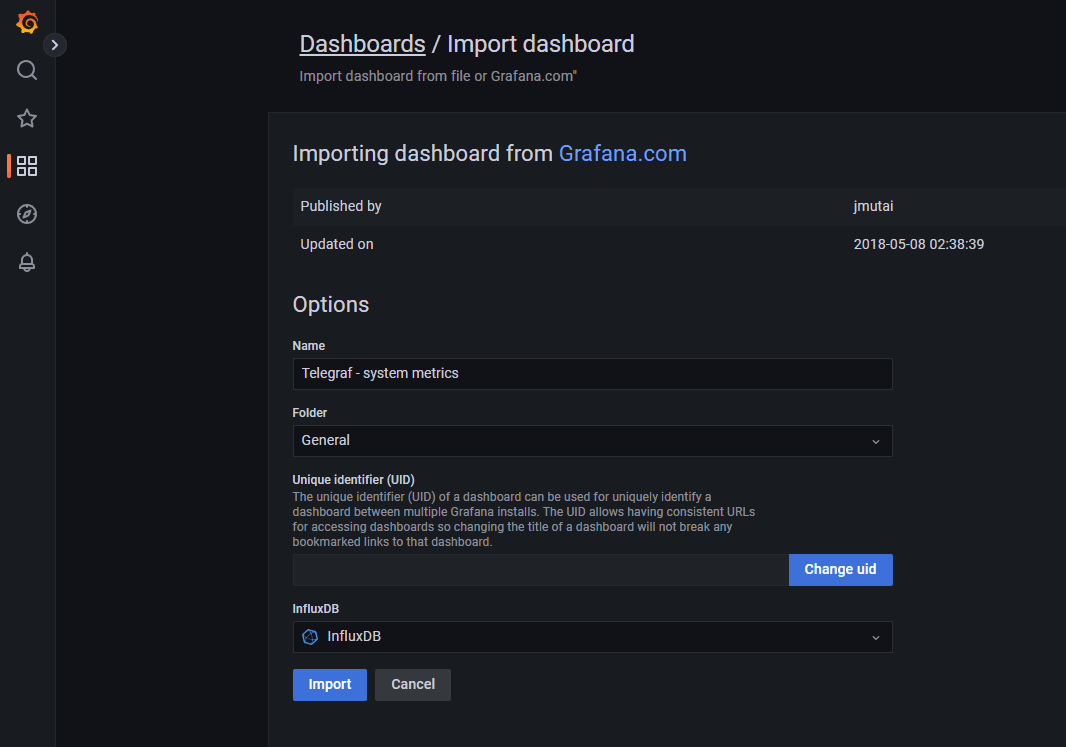Open the Folder dropdown showing General
Screen dimensions: 1066x747
[x=592, y=441]
